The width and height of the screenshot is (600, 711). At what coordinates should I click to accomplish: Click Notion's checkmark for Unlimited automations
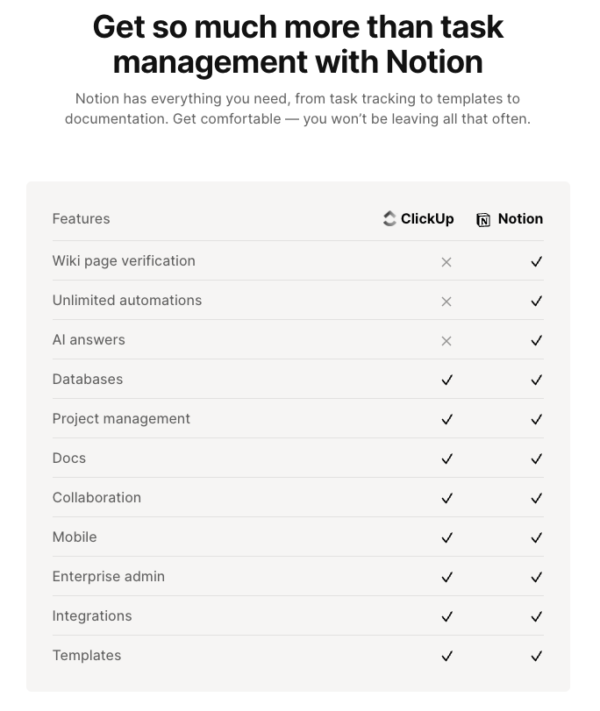[537, 301]
